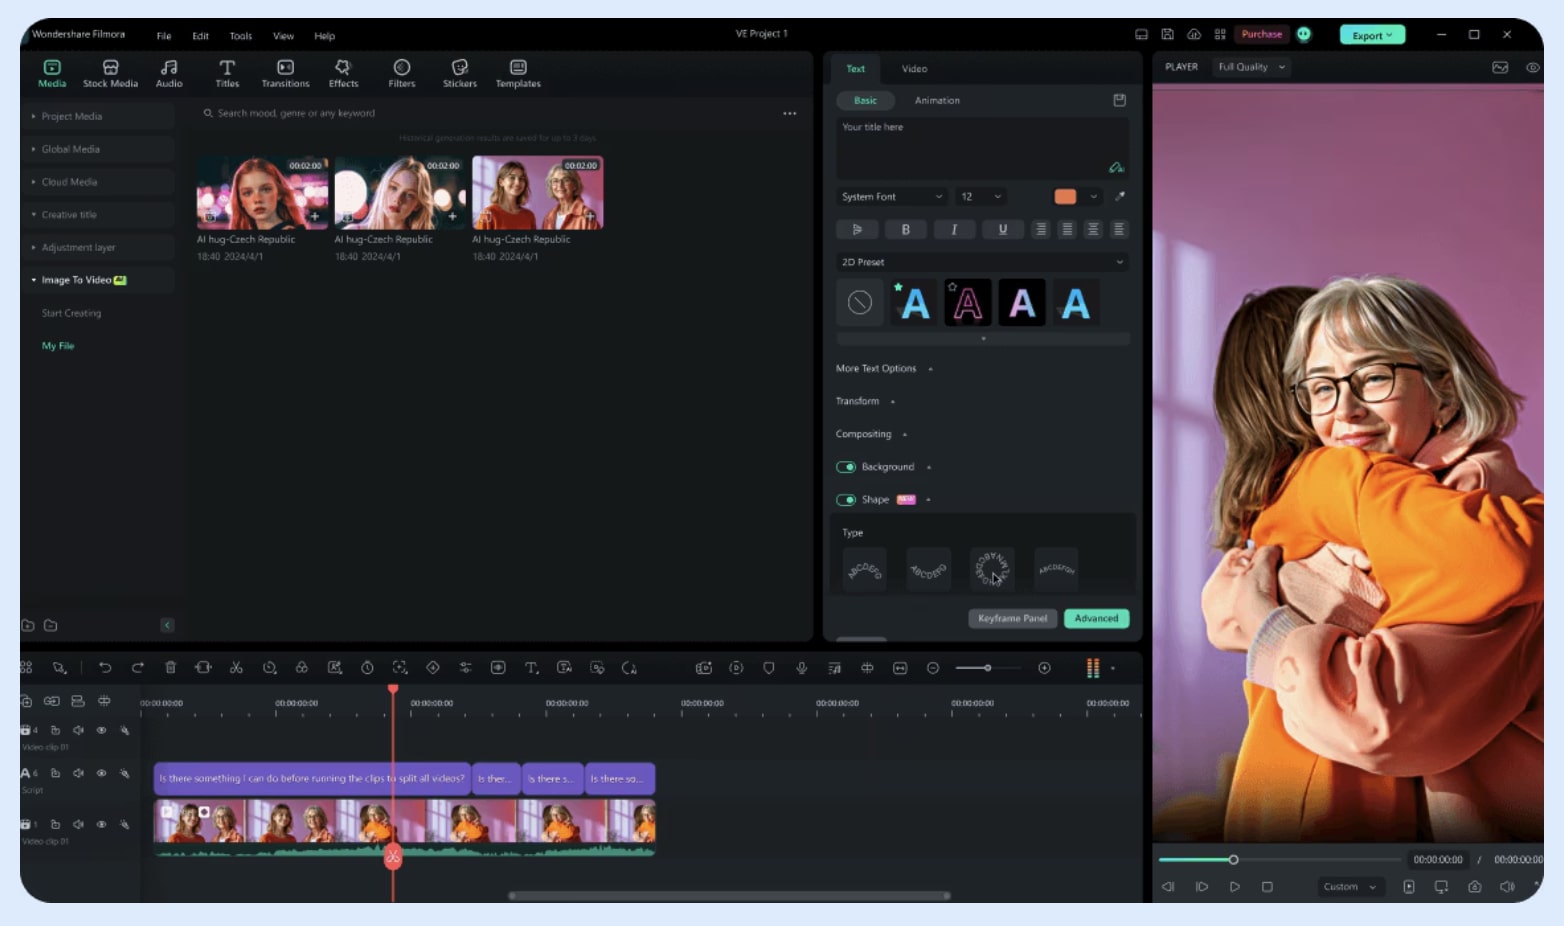Zoom in the timeline with plus icon

(x=1044, y=668)
